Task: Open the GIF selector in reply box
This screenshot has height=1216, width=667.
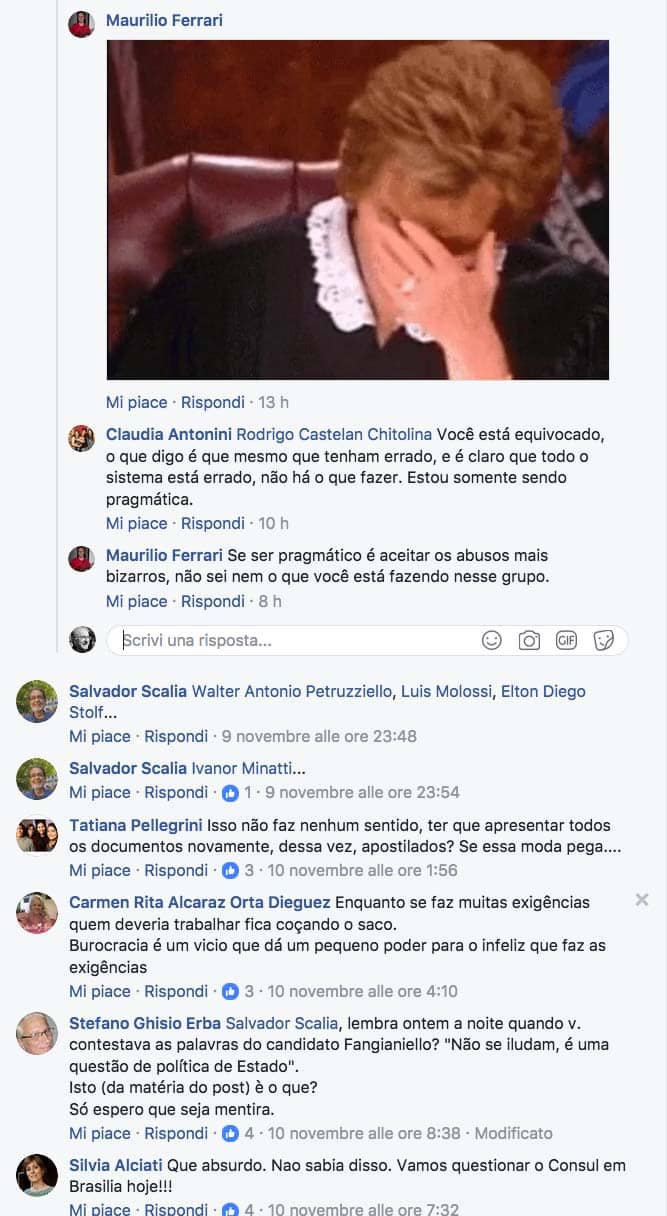Action: tap(567, 640)
